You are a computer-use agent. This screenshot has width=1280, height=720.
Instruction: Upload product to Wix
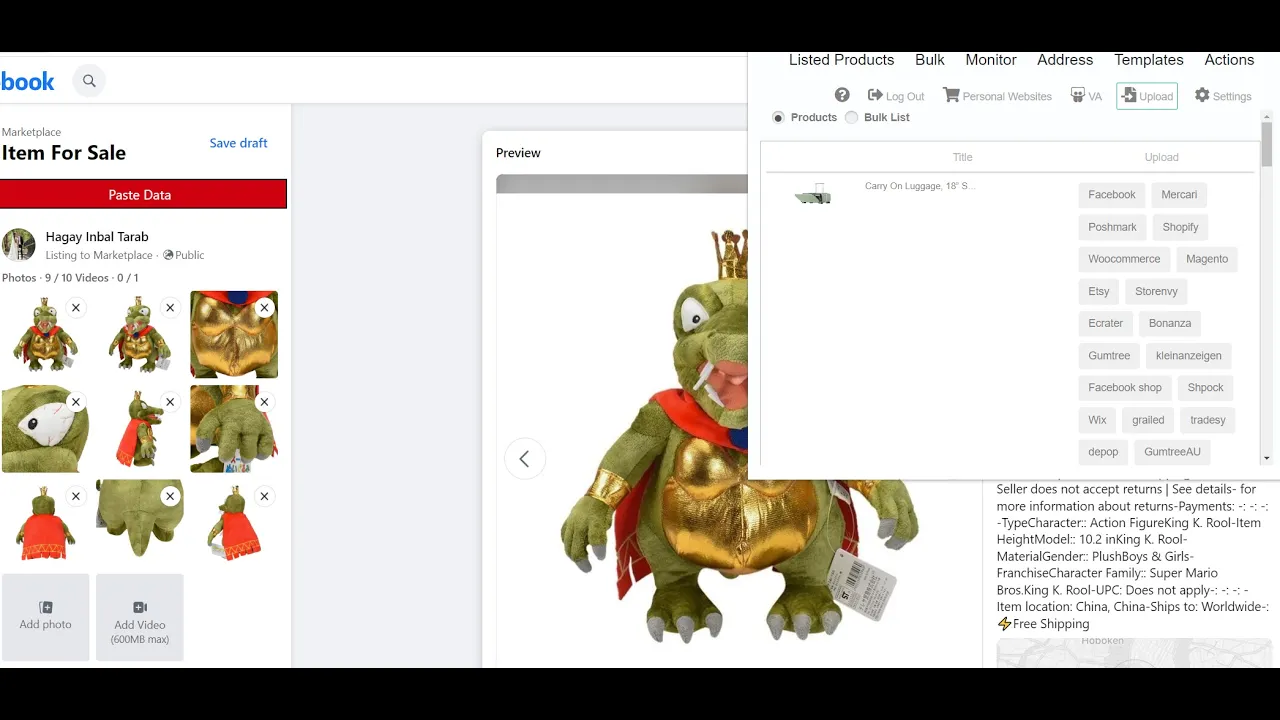1097,420
